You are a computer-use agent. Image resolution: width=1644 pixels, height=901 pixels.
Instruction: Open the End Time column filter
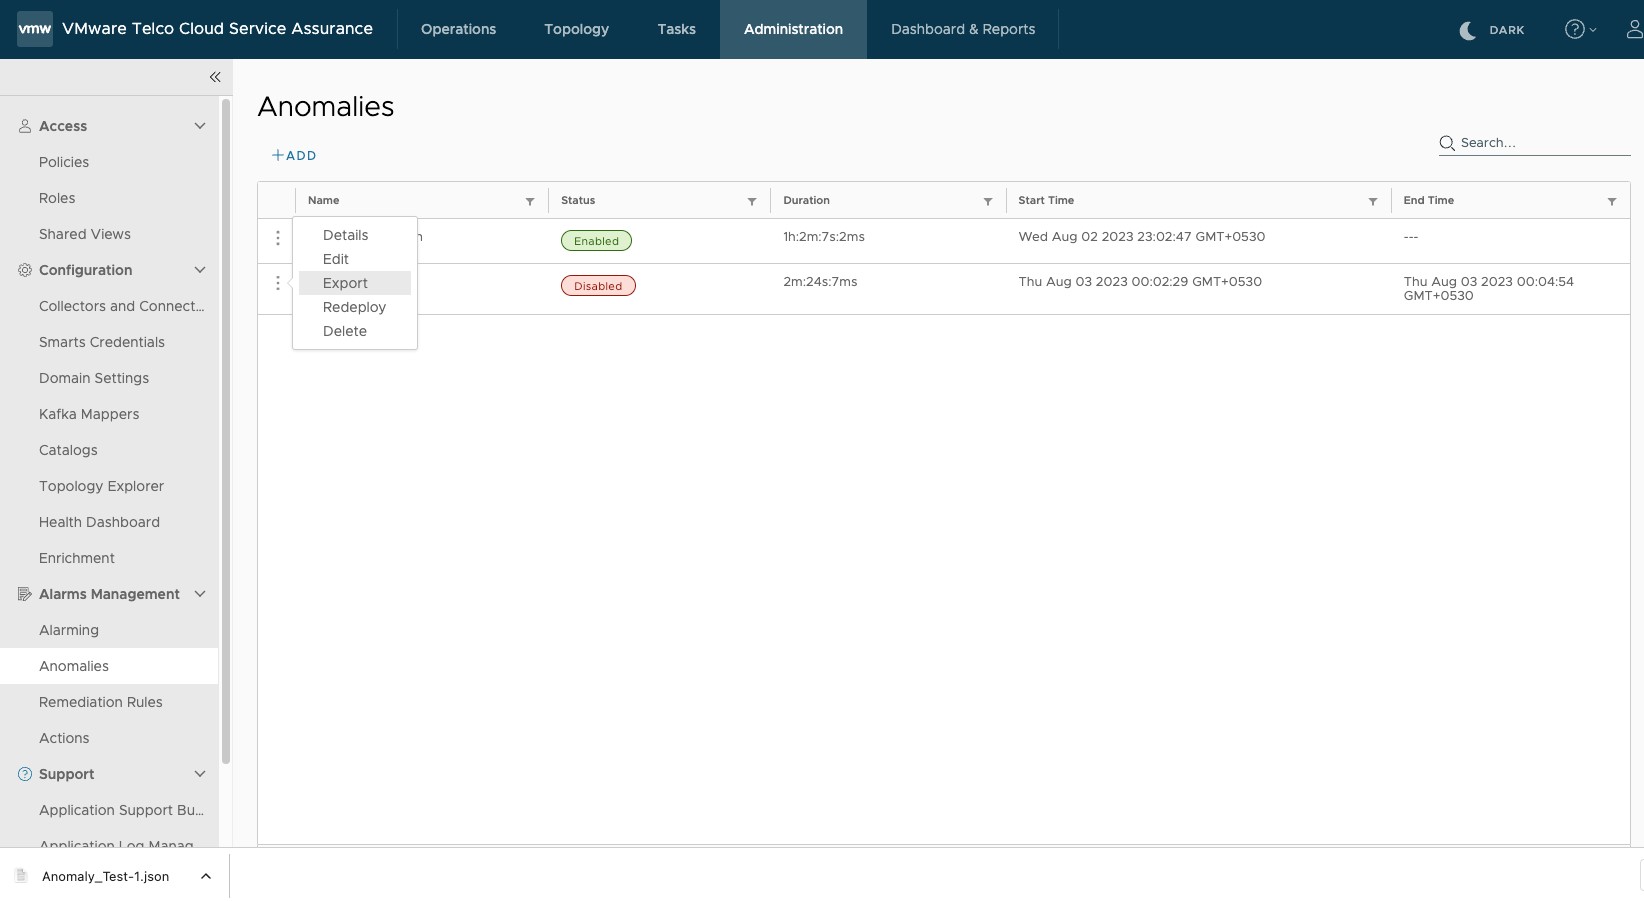1612,201
